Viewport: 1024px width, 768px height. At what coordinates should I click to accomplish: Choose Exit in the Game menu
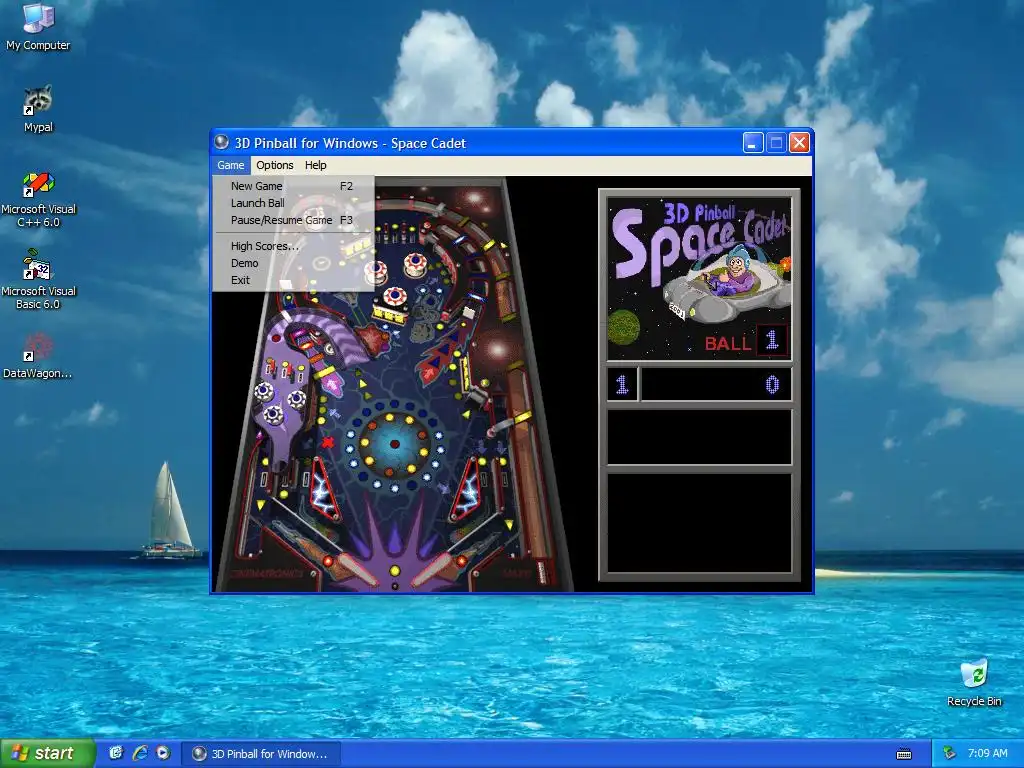(293, 280)
